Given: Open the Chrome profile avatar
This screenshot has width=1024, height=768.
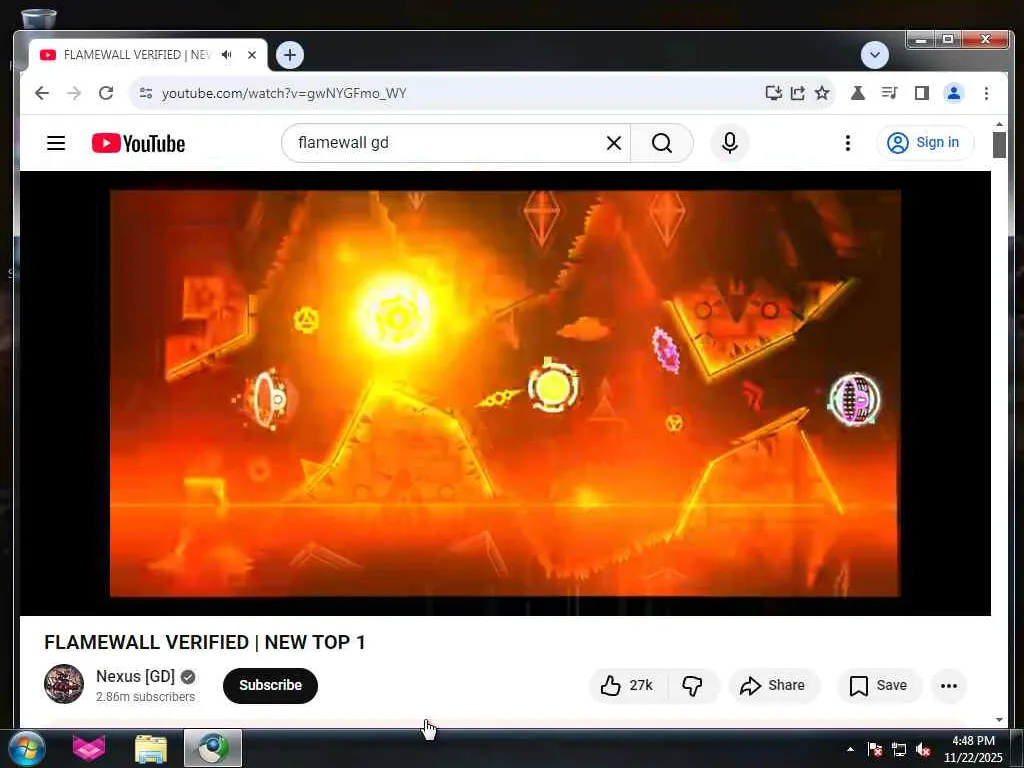Looking at the screenshot, I should 954,93.
